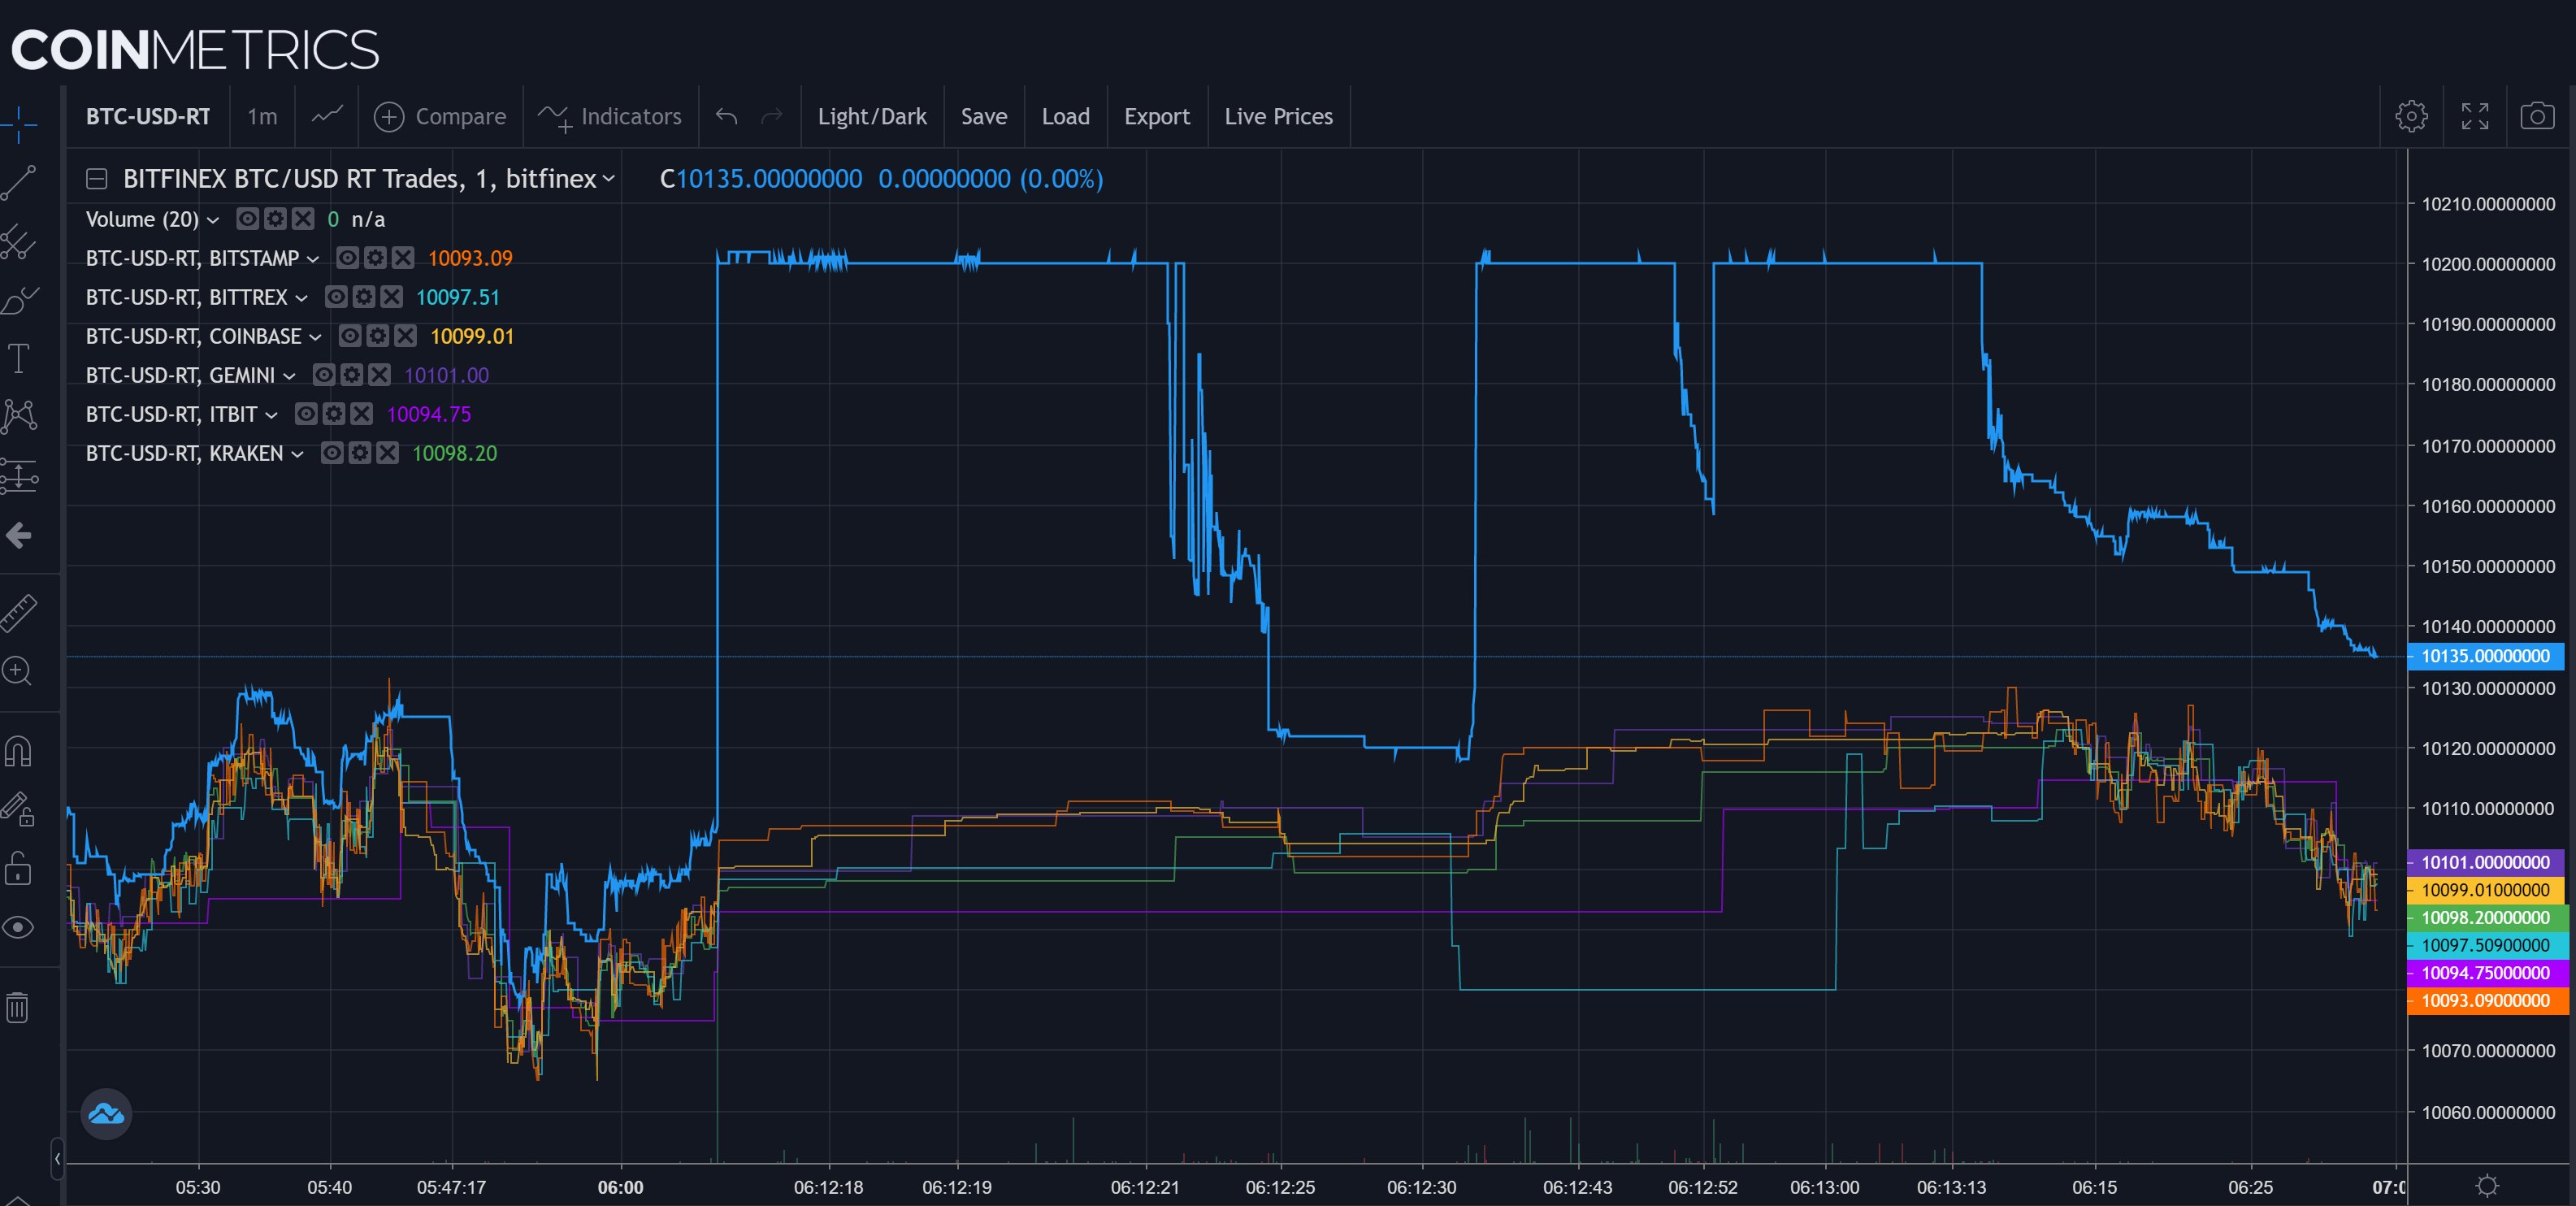The image size is (2576, 1206).
Task: Expand the Volume (20) indicator dropdown
Action: [x=213, y=220]
